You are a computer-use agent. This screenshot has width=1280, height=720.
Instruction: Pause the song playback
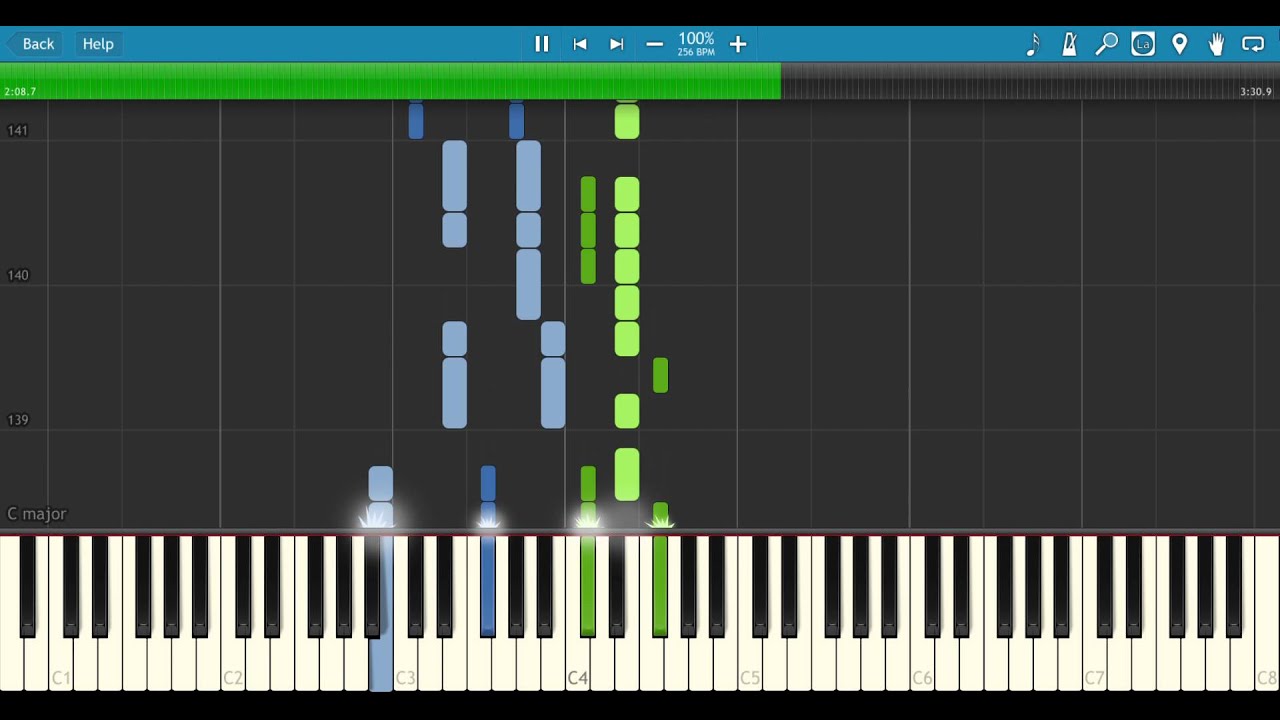[x=542, y=44]
